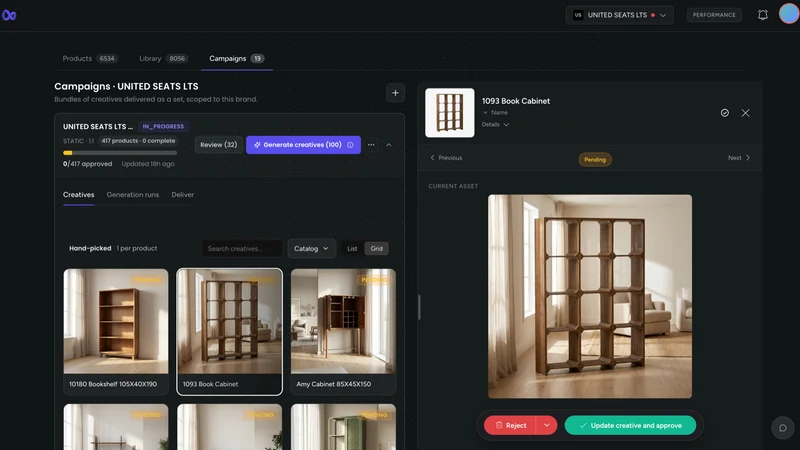Switch to List view
Viewport: 800px width, 450px height.
point(352,248)
